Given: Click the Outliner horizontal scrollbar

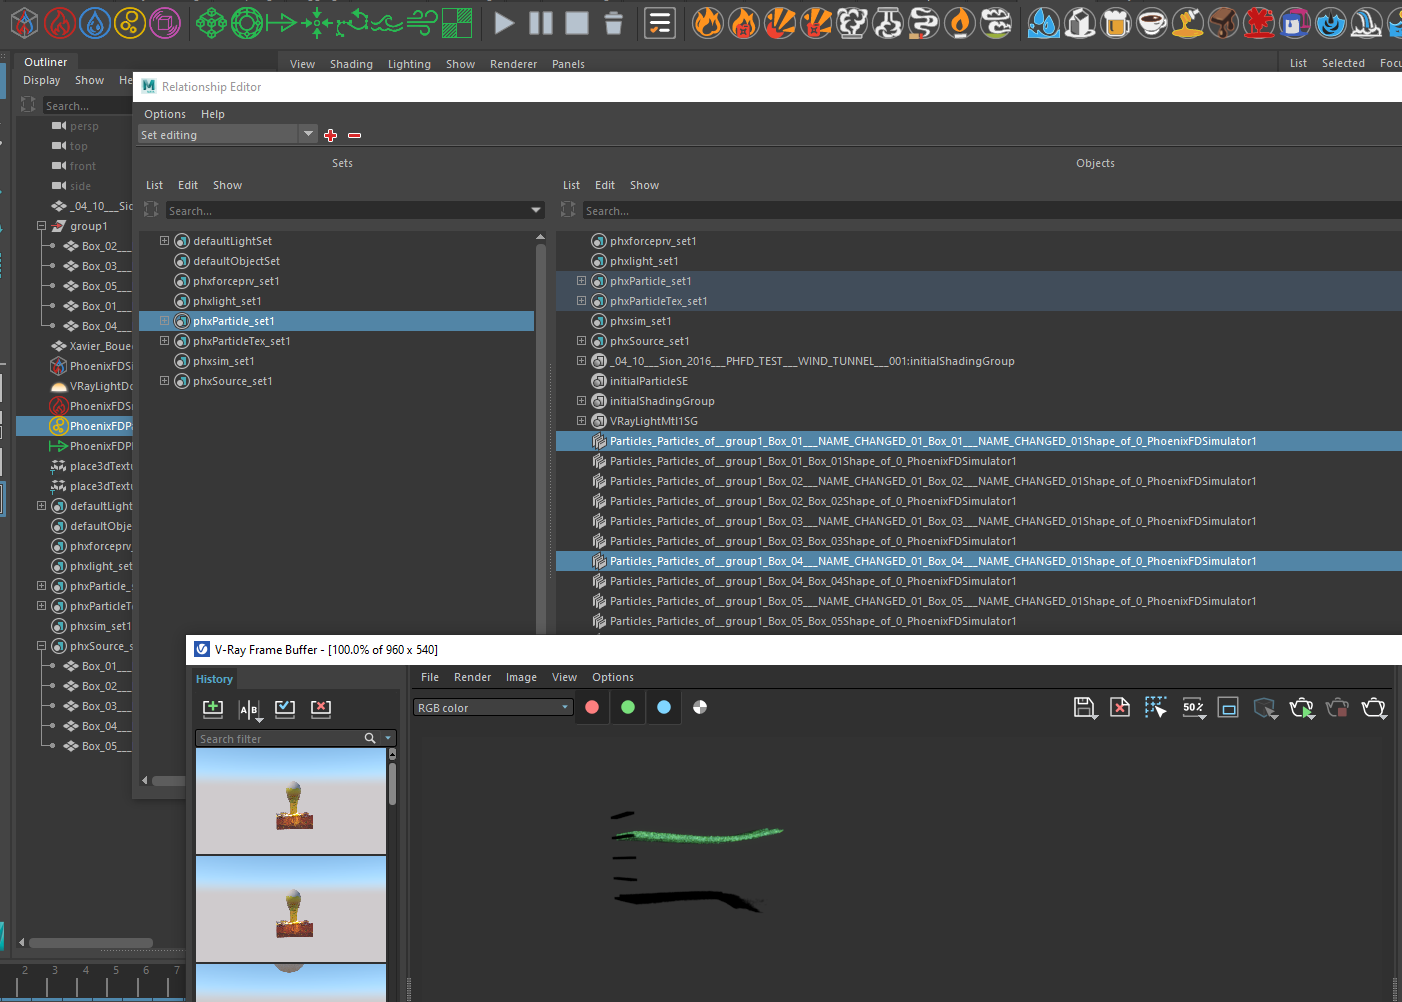Looking at the screenshot, I should tap(91, 943).
